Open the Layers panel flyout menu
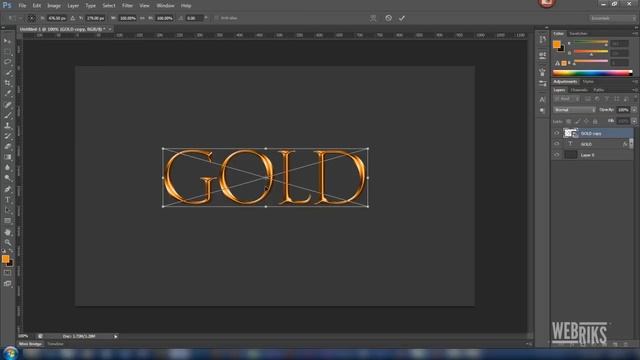640x360 pixels. 635,90
